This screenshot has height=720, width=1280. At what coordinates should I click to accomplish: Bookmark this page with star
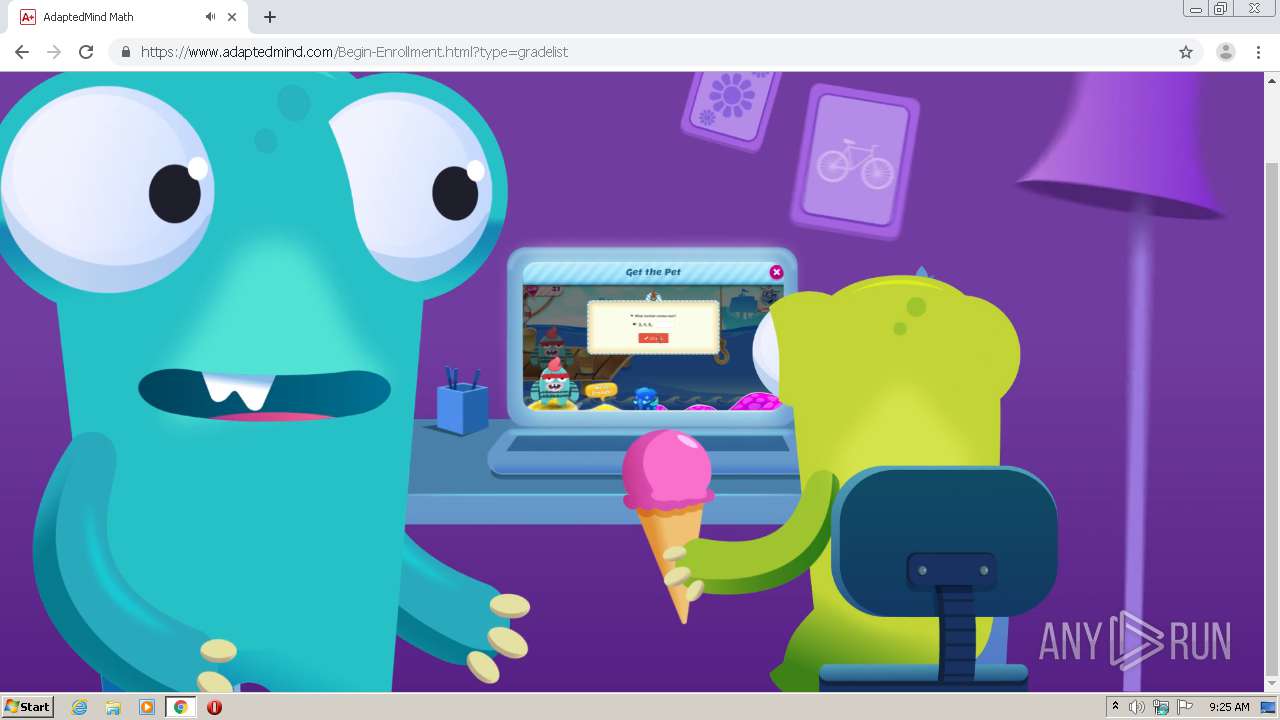click(x=1186, y=52)
